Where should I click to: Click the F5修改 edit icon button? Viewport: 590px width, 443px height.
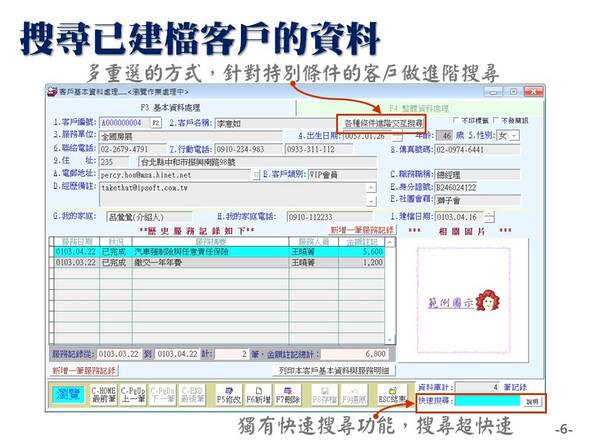click(228, 394)
